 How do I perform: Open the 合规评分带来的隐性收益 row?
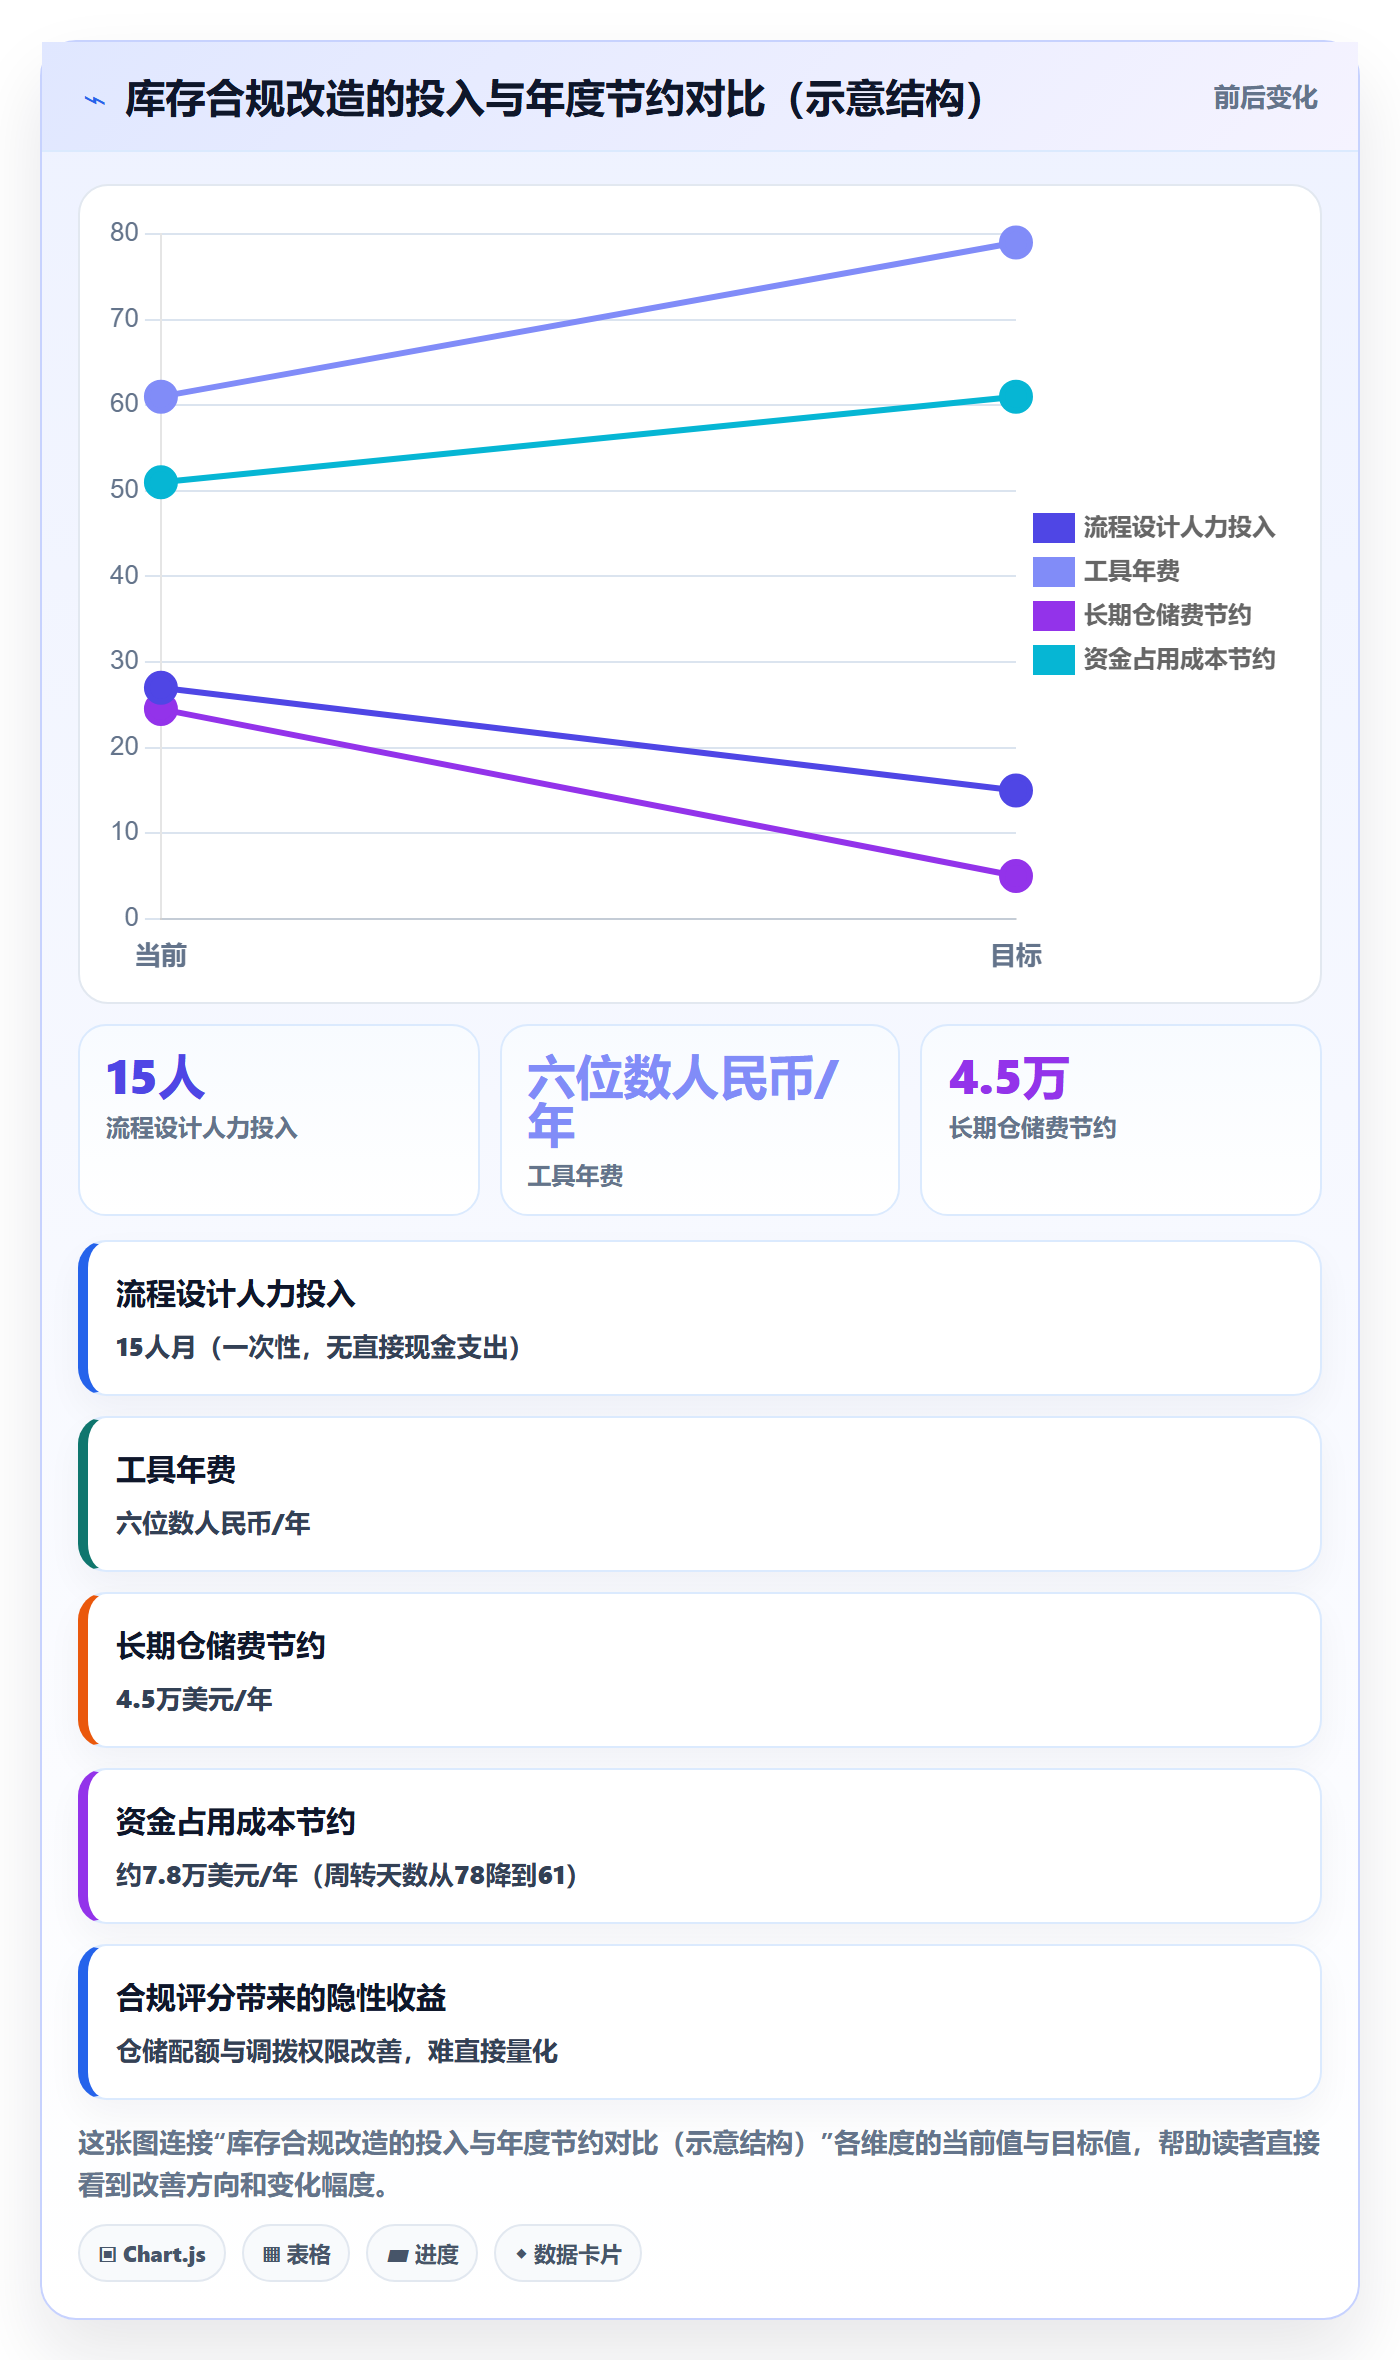pyautogui.click(x=700, y=2022)
